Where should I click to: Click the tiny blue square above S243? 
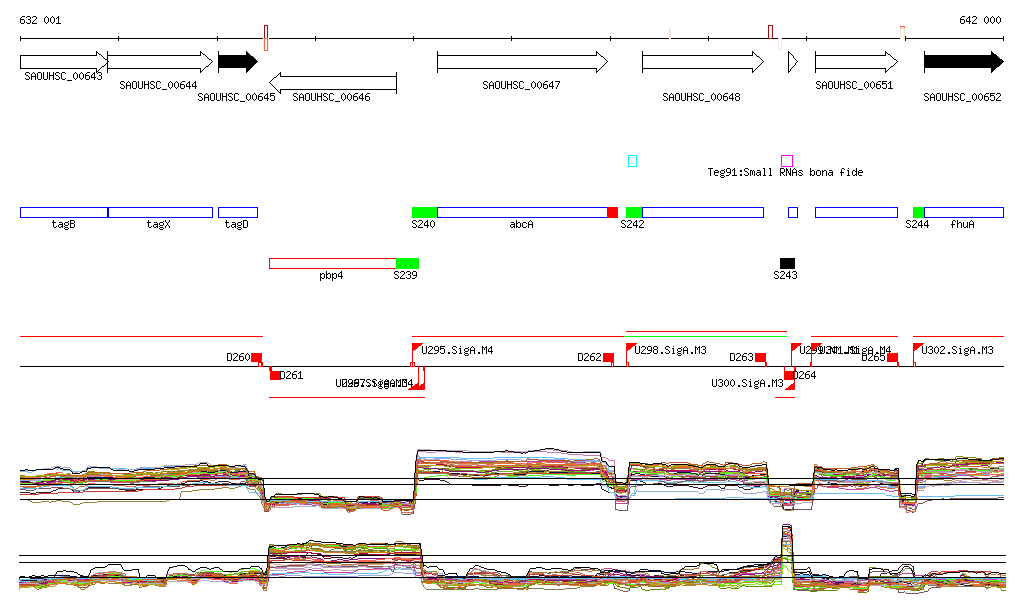793,212
